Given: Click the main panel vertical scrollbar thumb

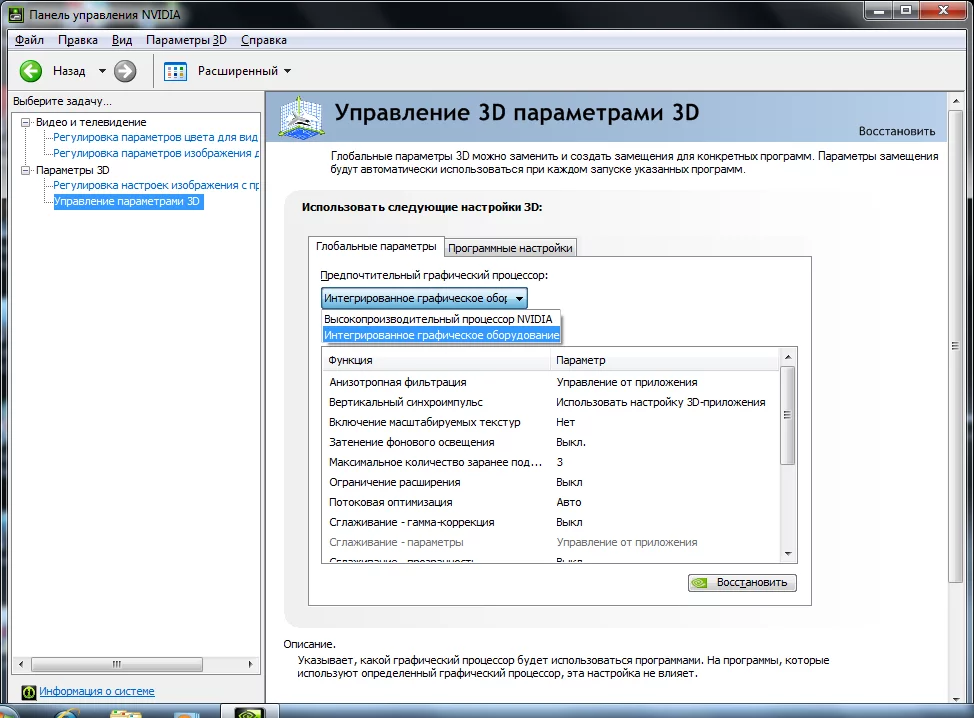Looking at the screenshot, I should [956, 346].
